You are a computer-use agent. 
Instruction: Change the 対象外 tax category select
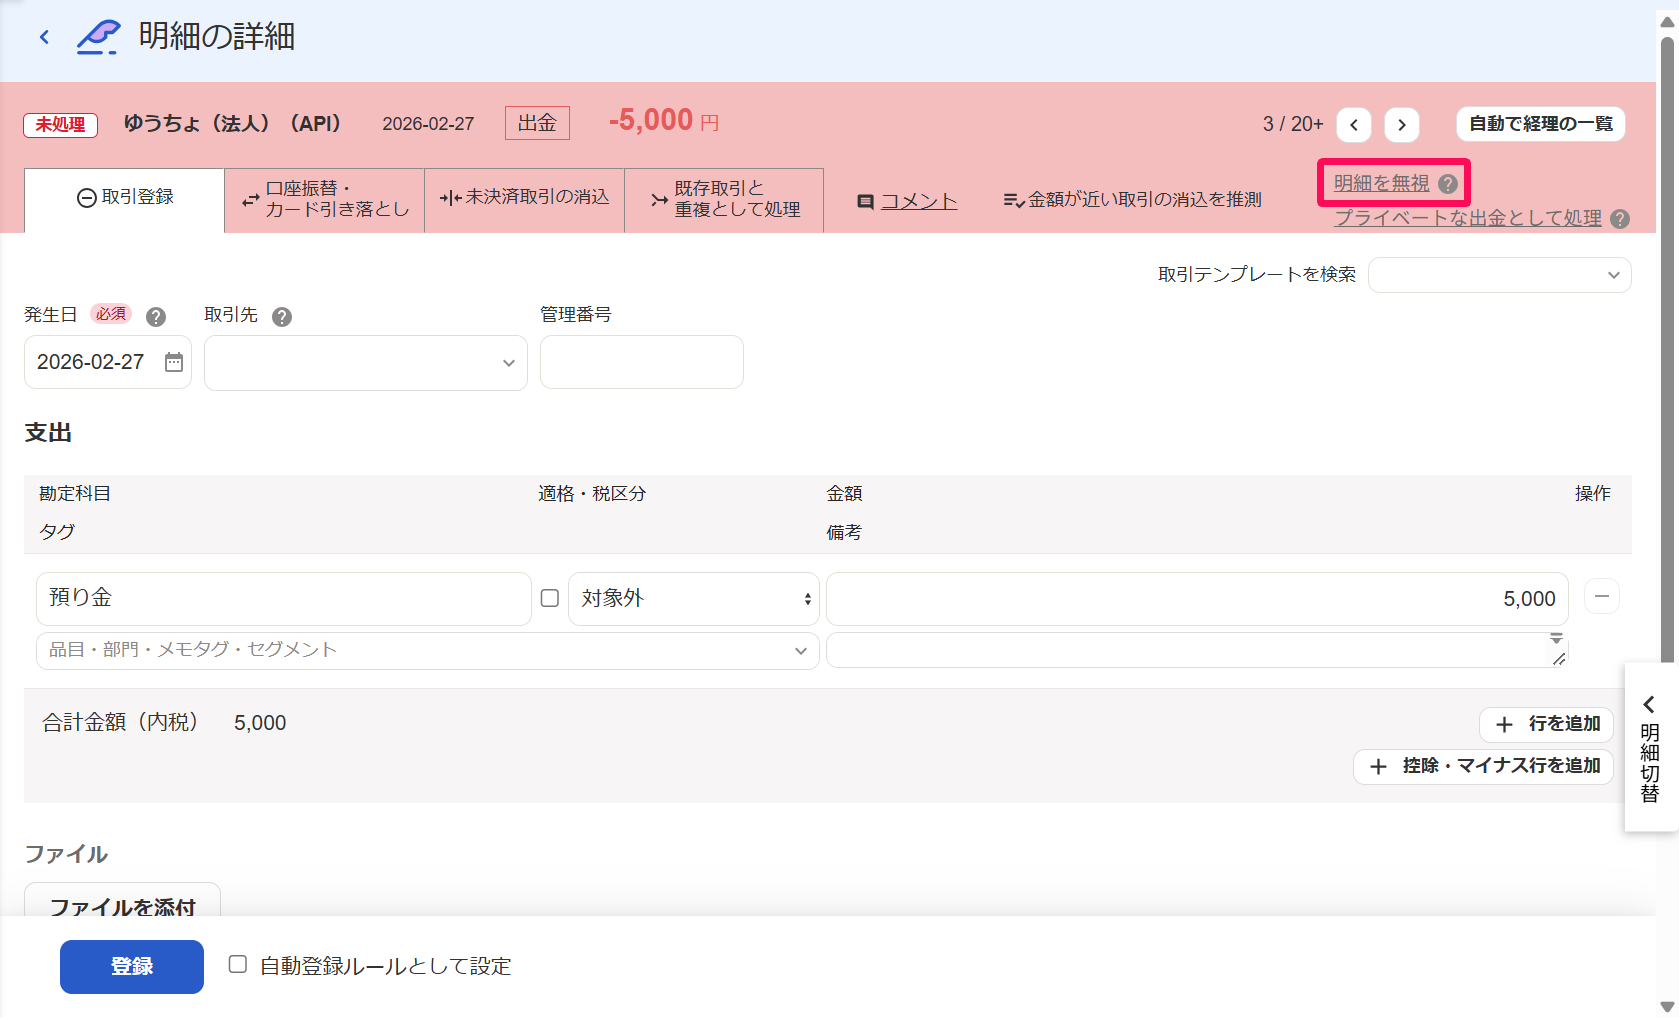pos(694,599)
